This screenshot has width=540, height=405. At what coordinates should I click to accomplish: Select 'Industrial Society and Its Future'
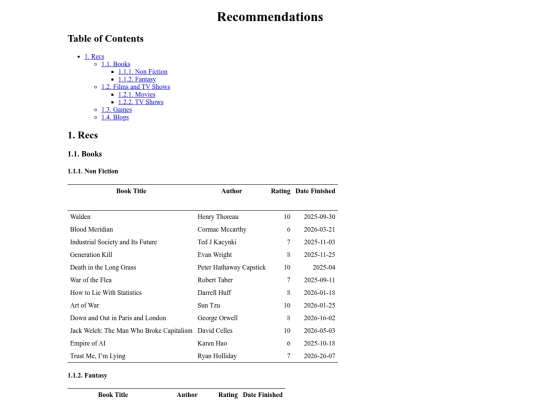coord(113,242)
